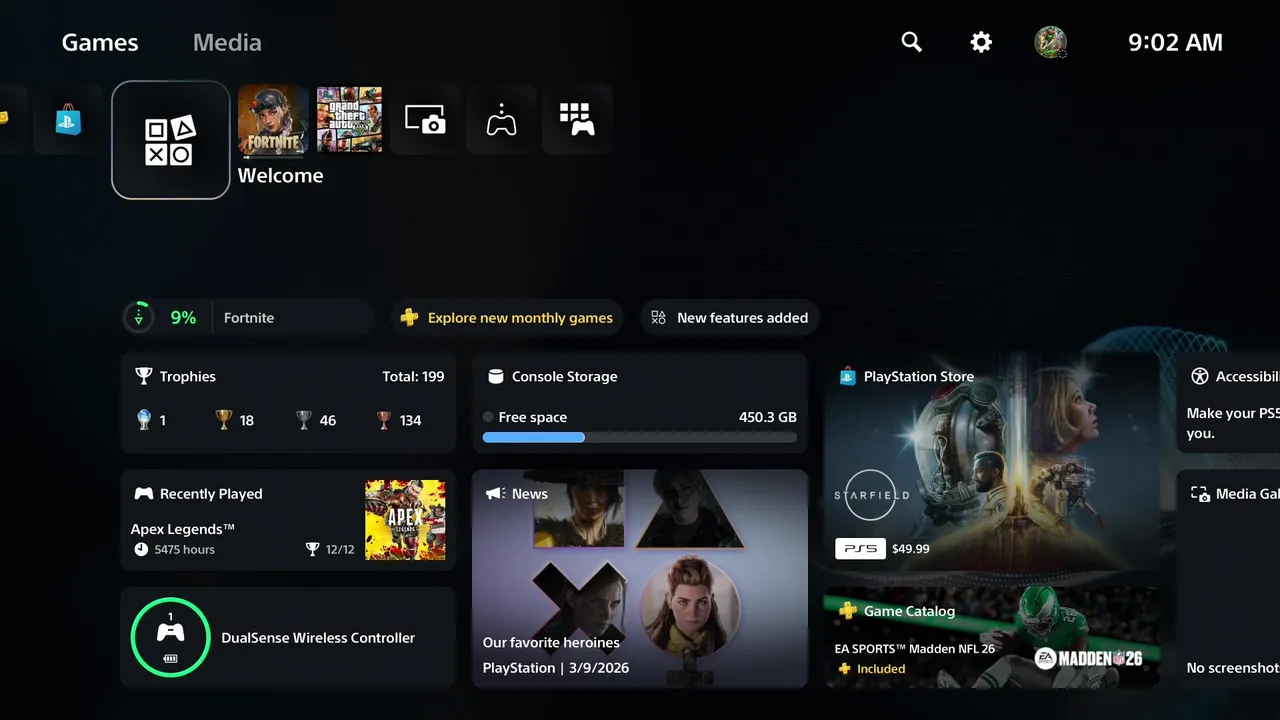Click the News megaphone icon
1280x720 pixels.
pyautogui.click(x=495, y=494)
